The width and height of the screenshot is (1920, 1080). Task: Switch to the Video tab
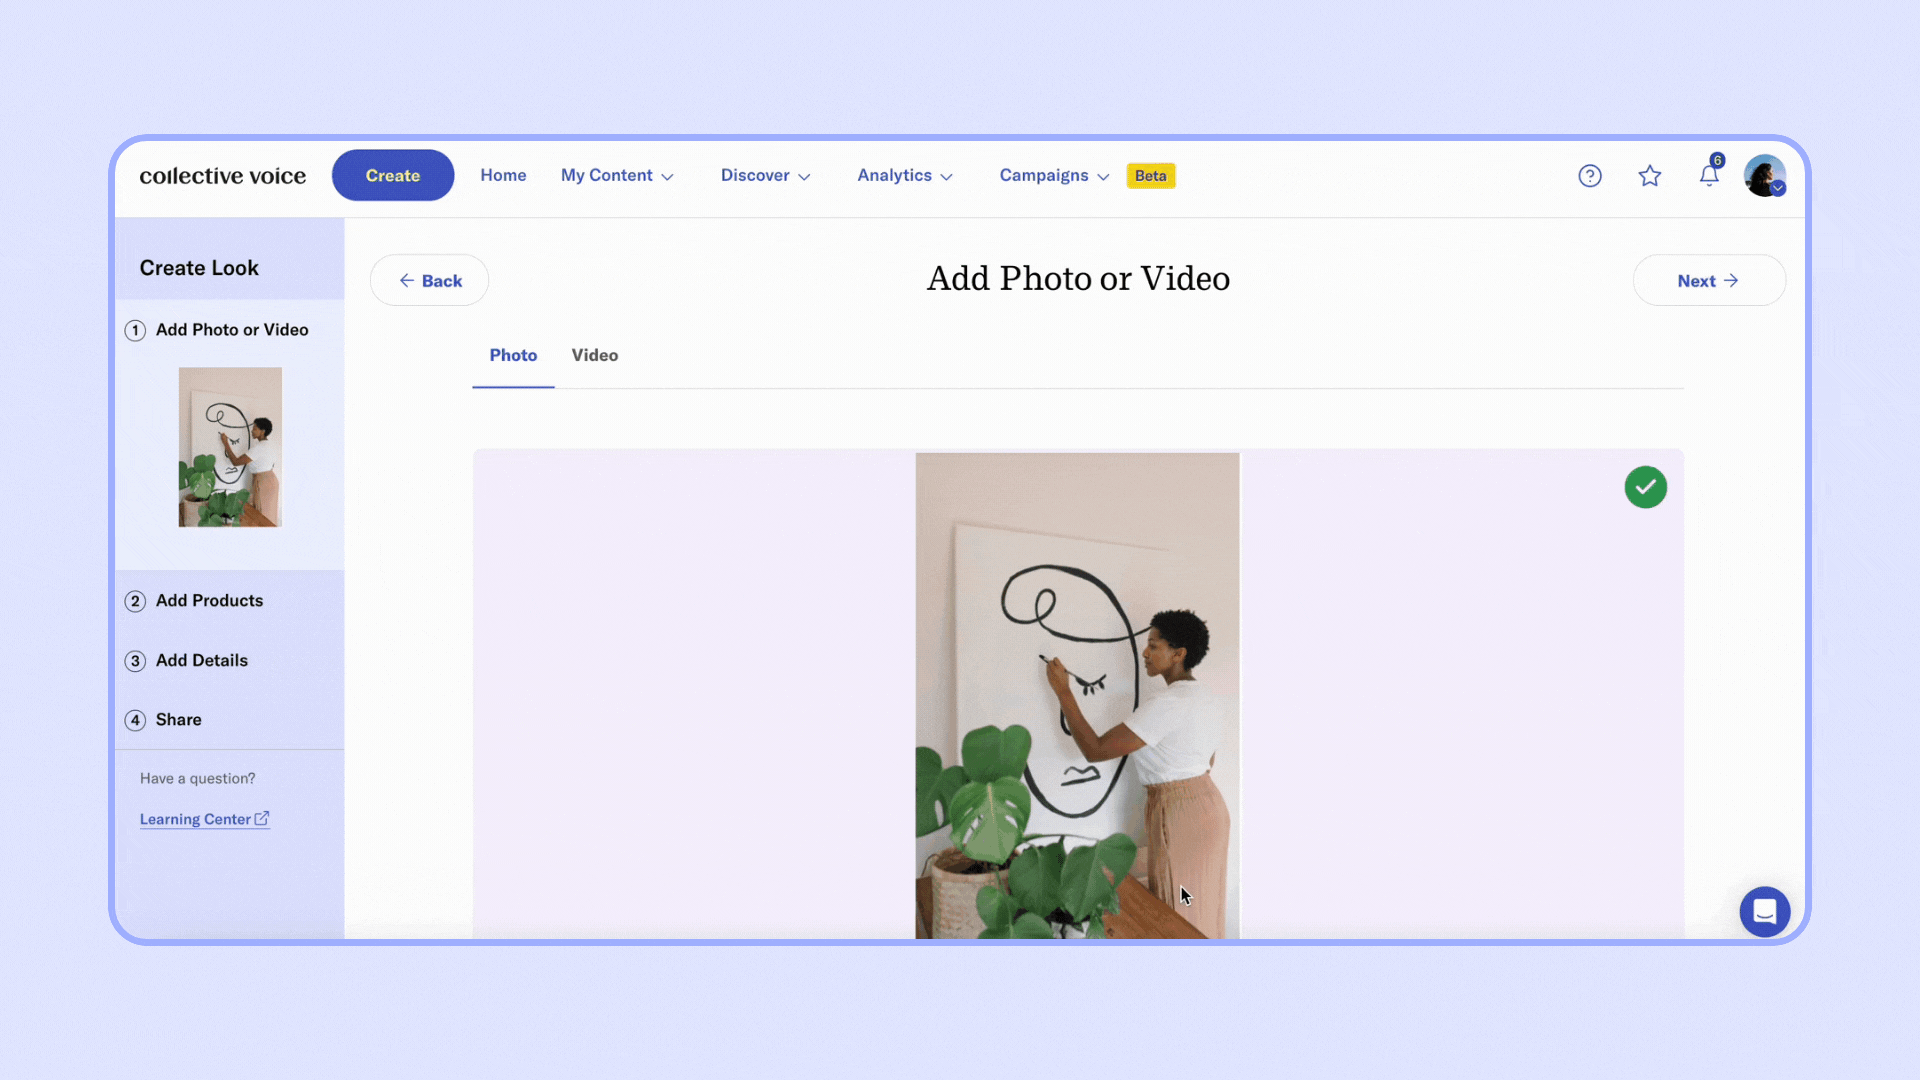[595, 355]
